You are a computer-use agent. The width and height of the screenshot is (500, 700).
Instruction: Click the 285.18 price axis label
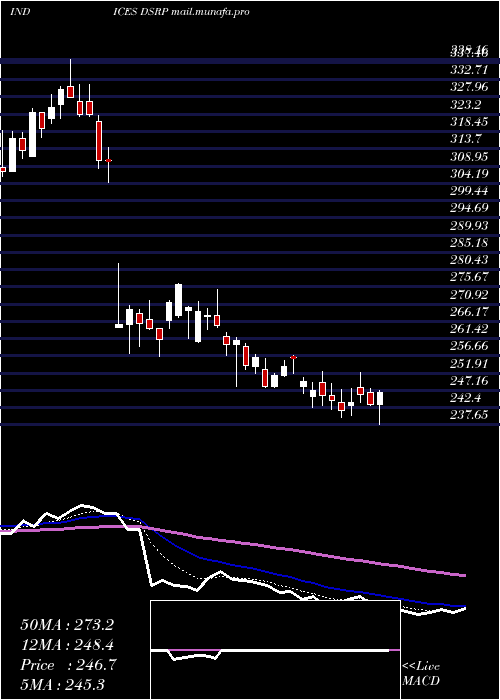click(x=470, y=243)
